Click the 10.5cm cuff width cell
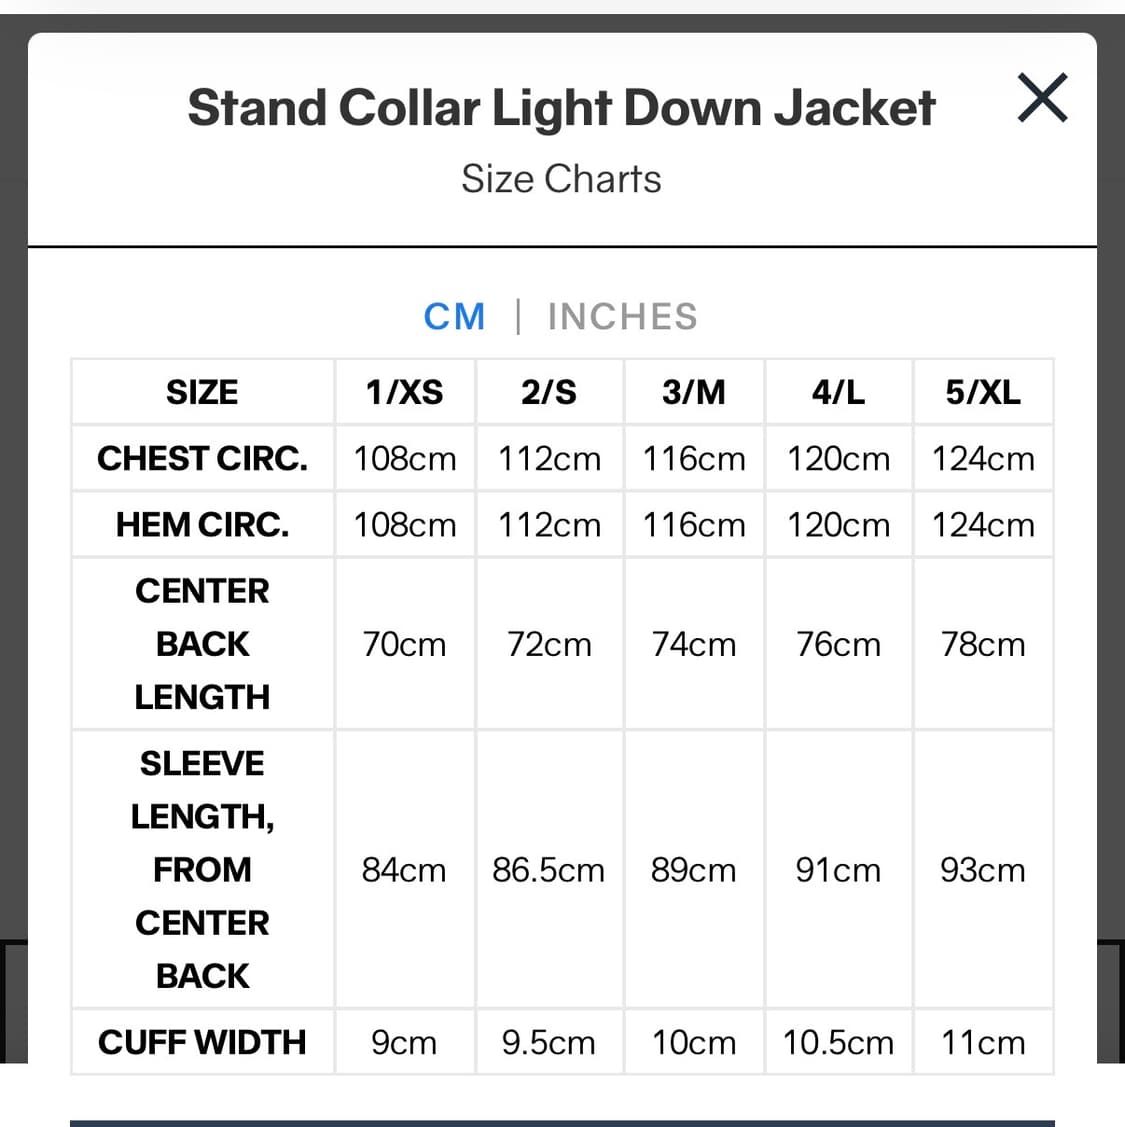Image resolution: width=1125 pixels, height=1127 pixels. coord(838,1043)
